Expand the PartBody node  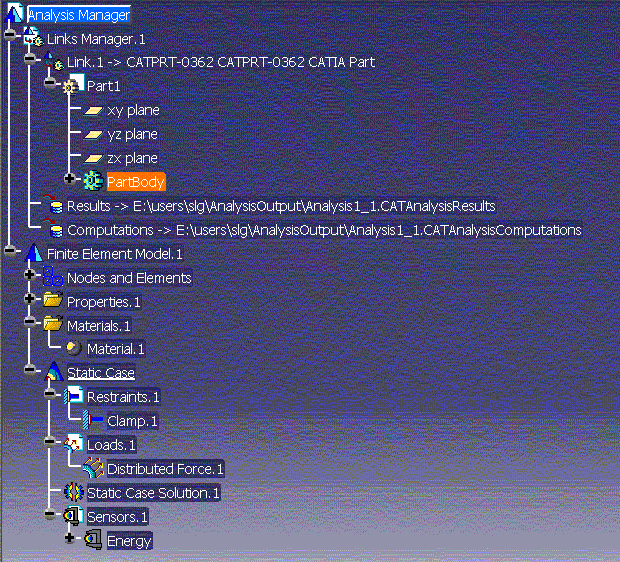[69, 180]
